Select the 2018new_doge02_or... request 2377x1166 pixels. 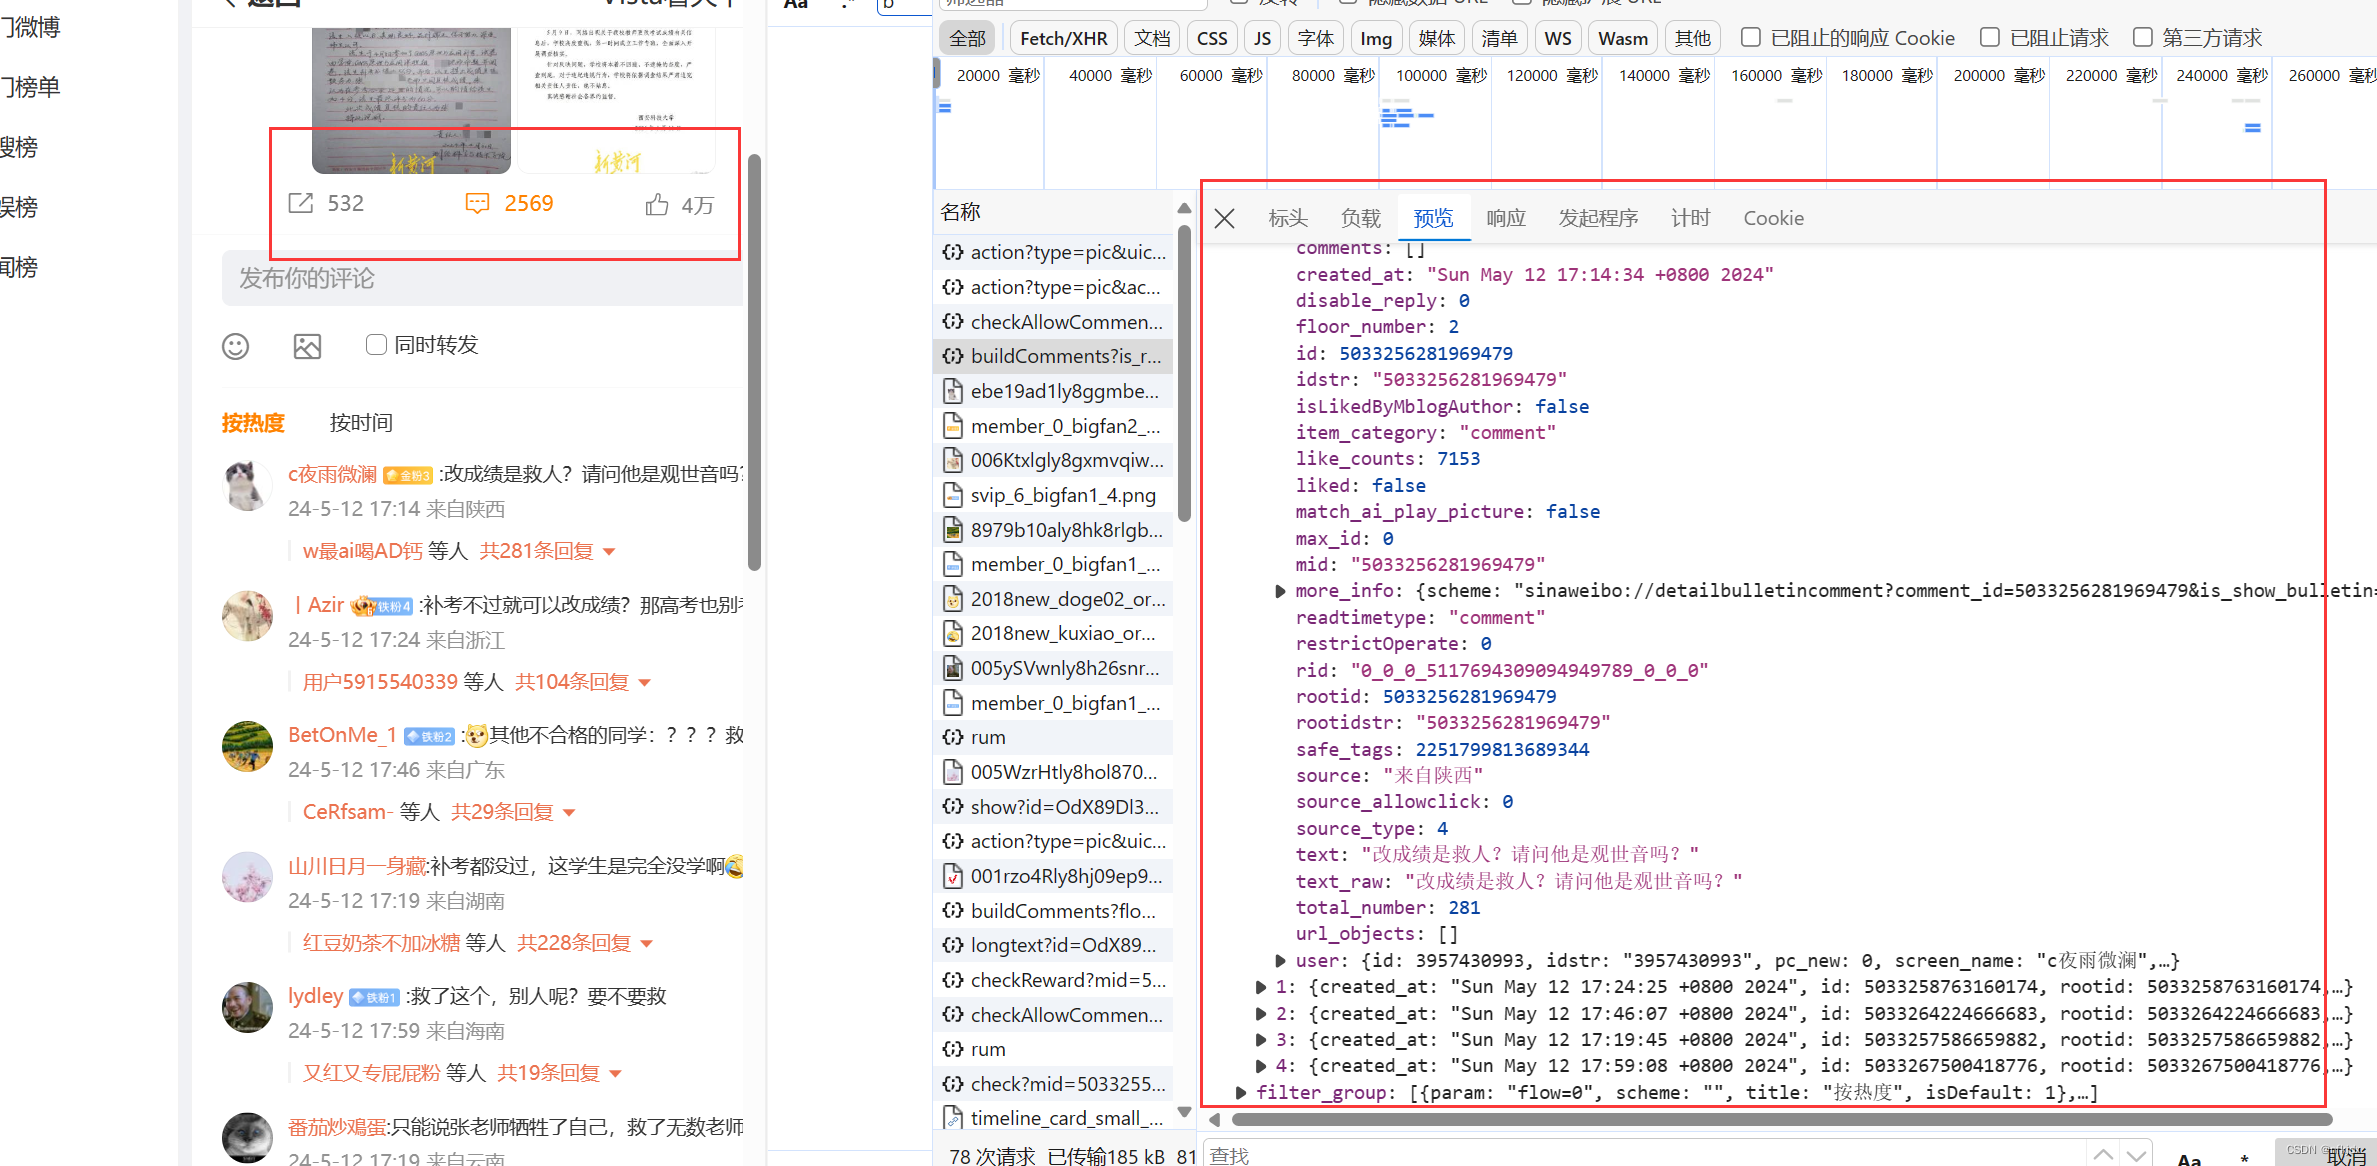coord(1053,599)
